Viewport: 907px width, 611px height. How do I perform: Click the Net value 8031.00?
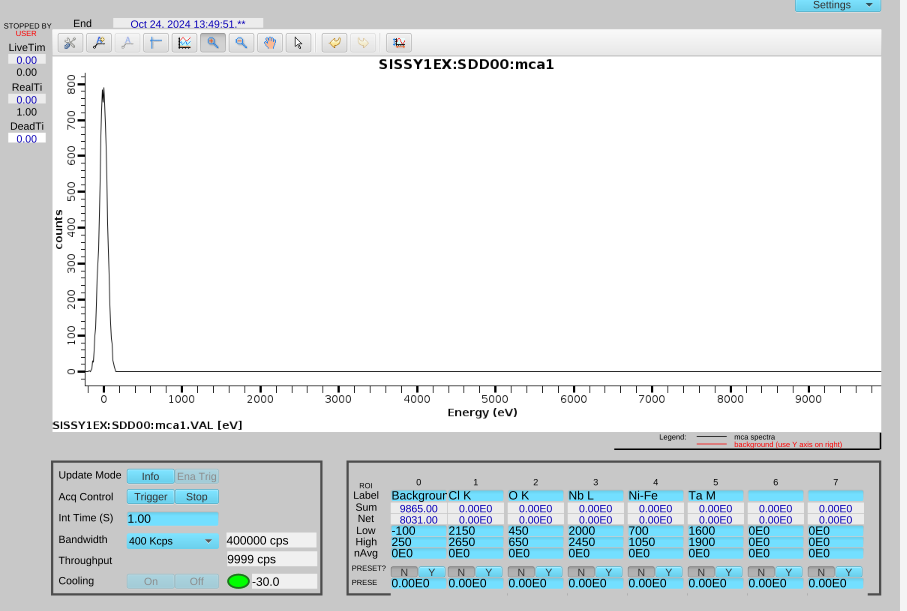coord(419,520)
